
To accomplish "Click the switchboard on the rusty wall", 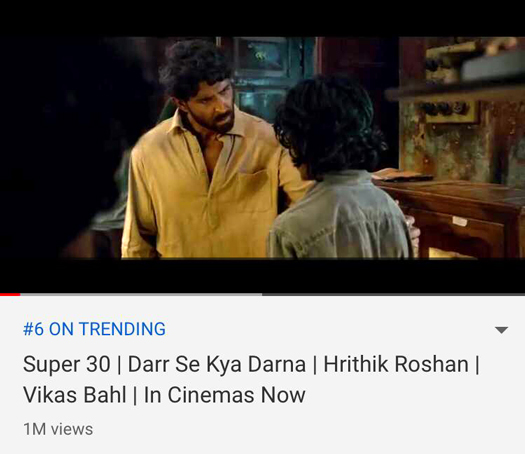I will click(450, 110).
